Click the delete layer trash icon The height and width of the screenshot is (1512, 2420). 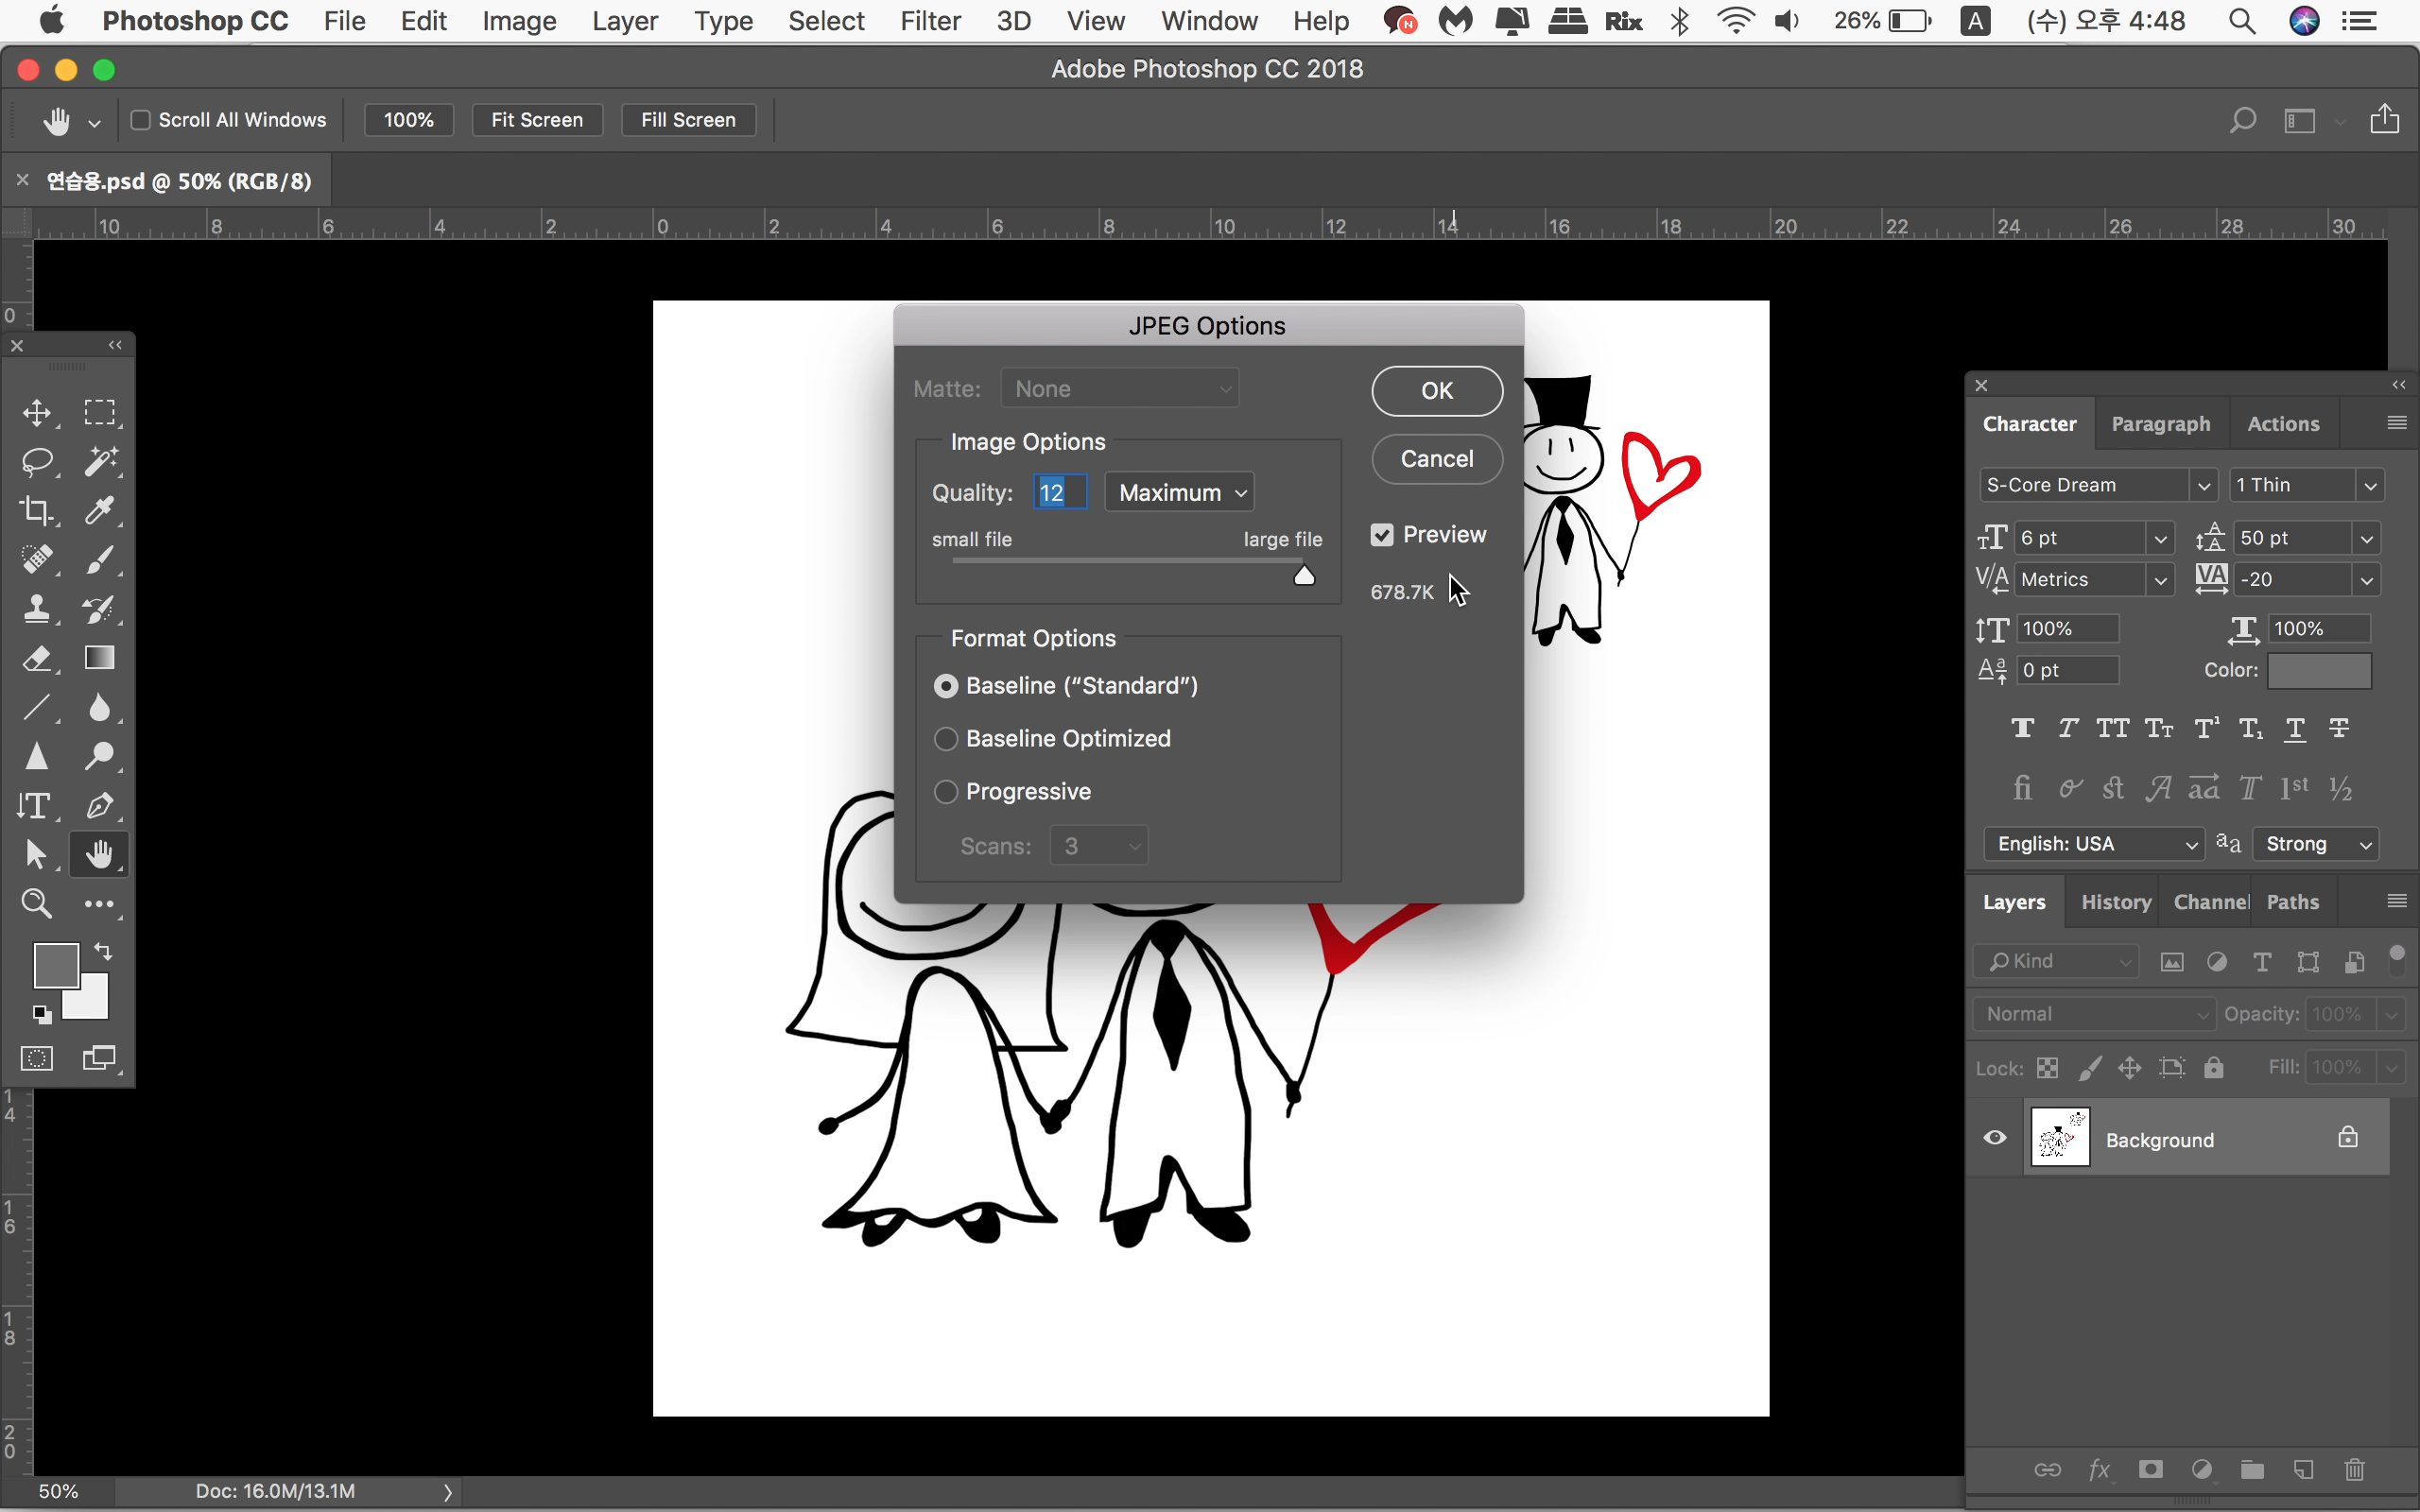2354,1469
